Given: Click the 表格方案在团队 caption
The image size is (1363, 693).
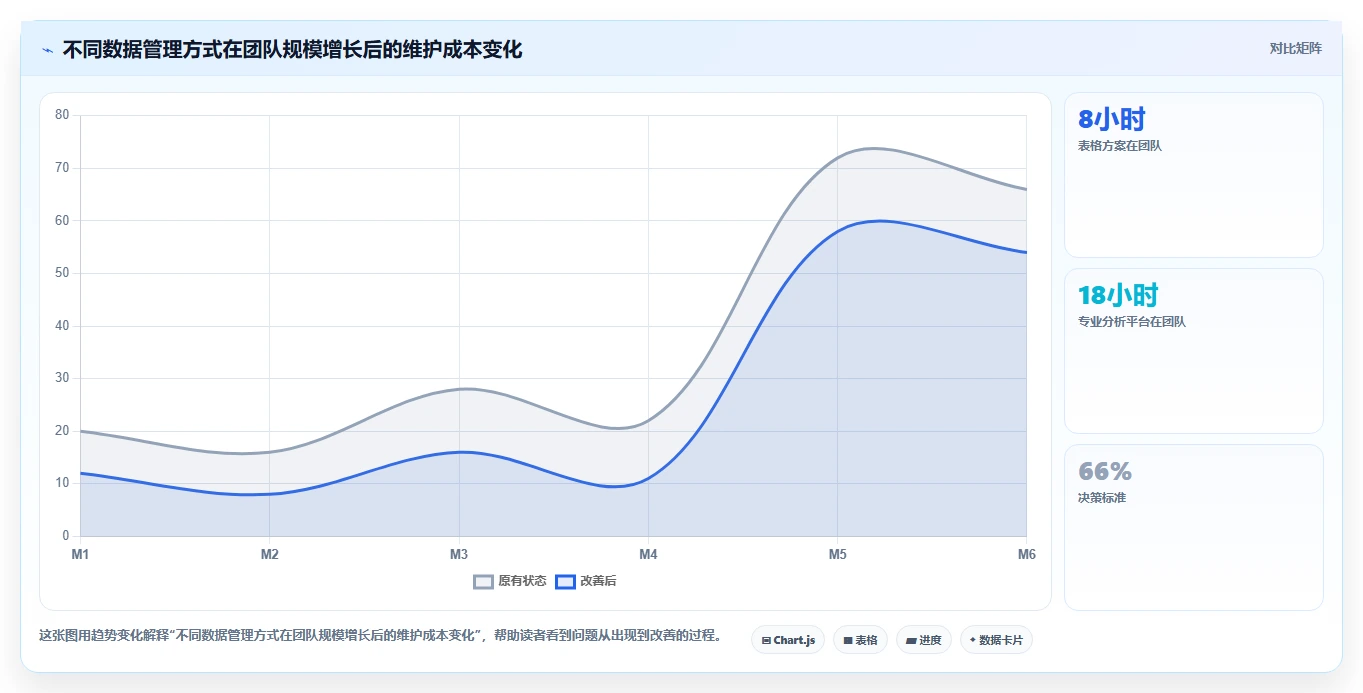Looking at the screenshot, I should click(1120, 146).
